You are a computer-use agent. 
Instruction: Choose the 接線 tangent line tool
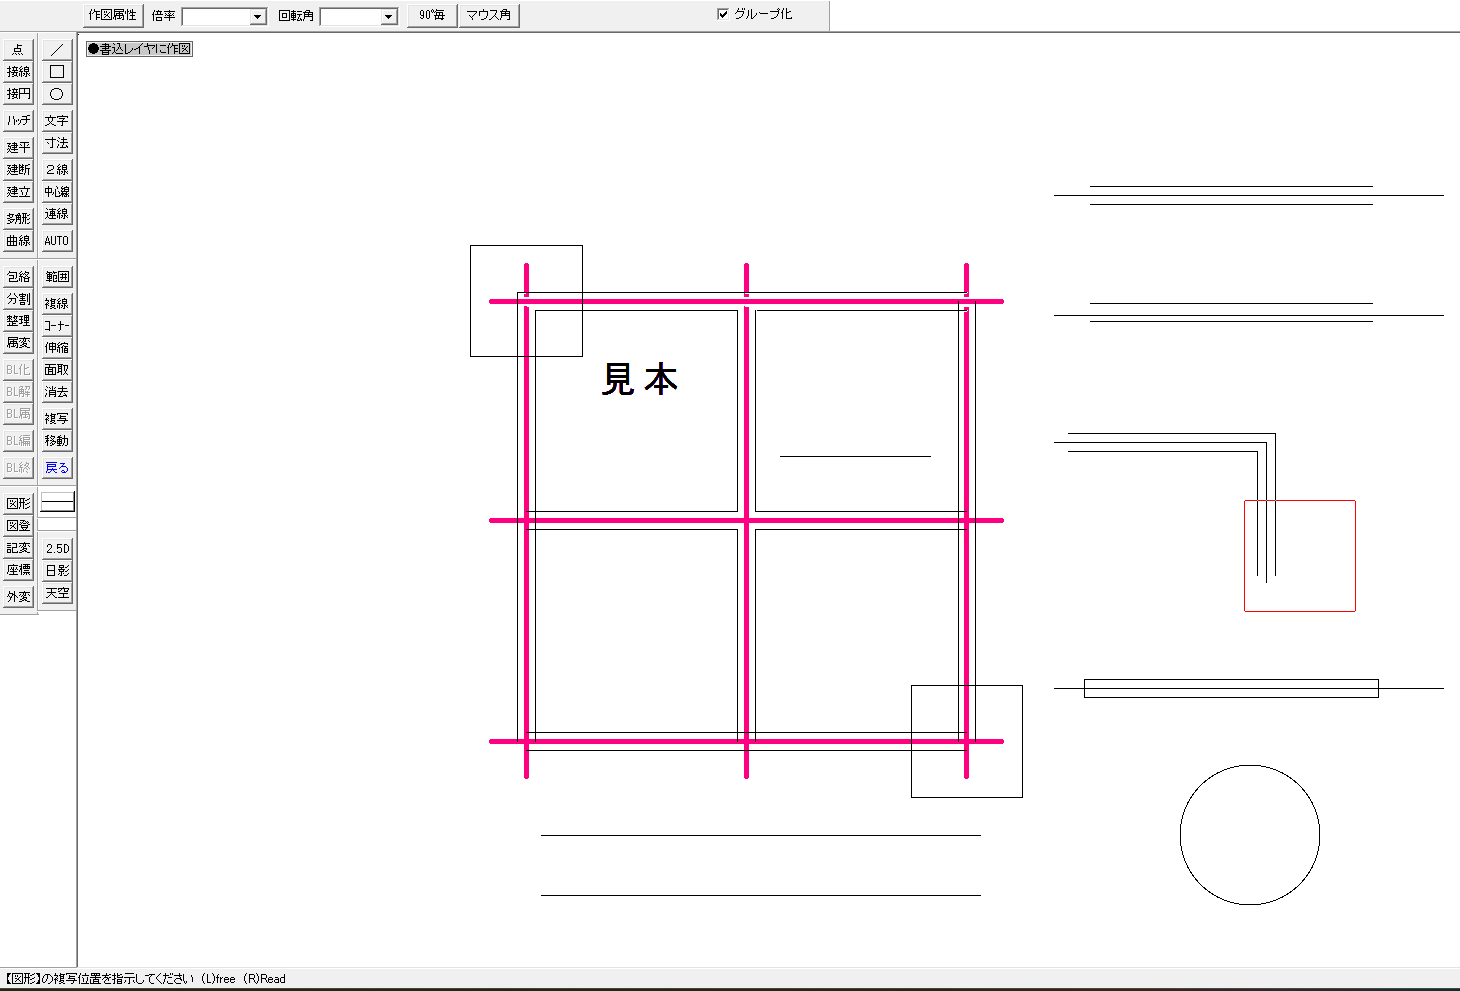click(x=18, y=71)
